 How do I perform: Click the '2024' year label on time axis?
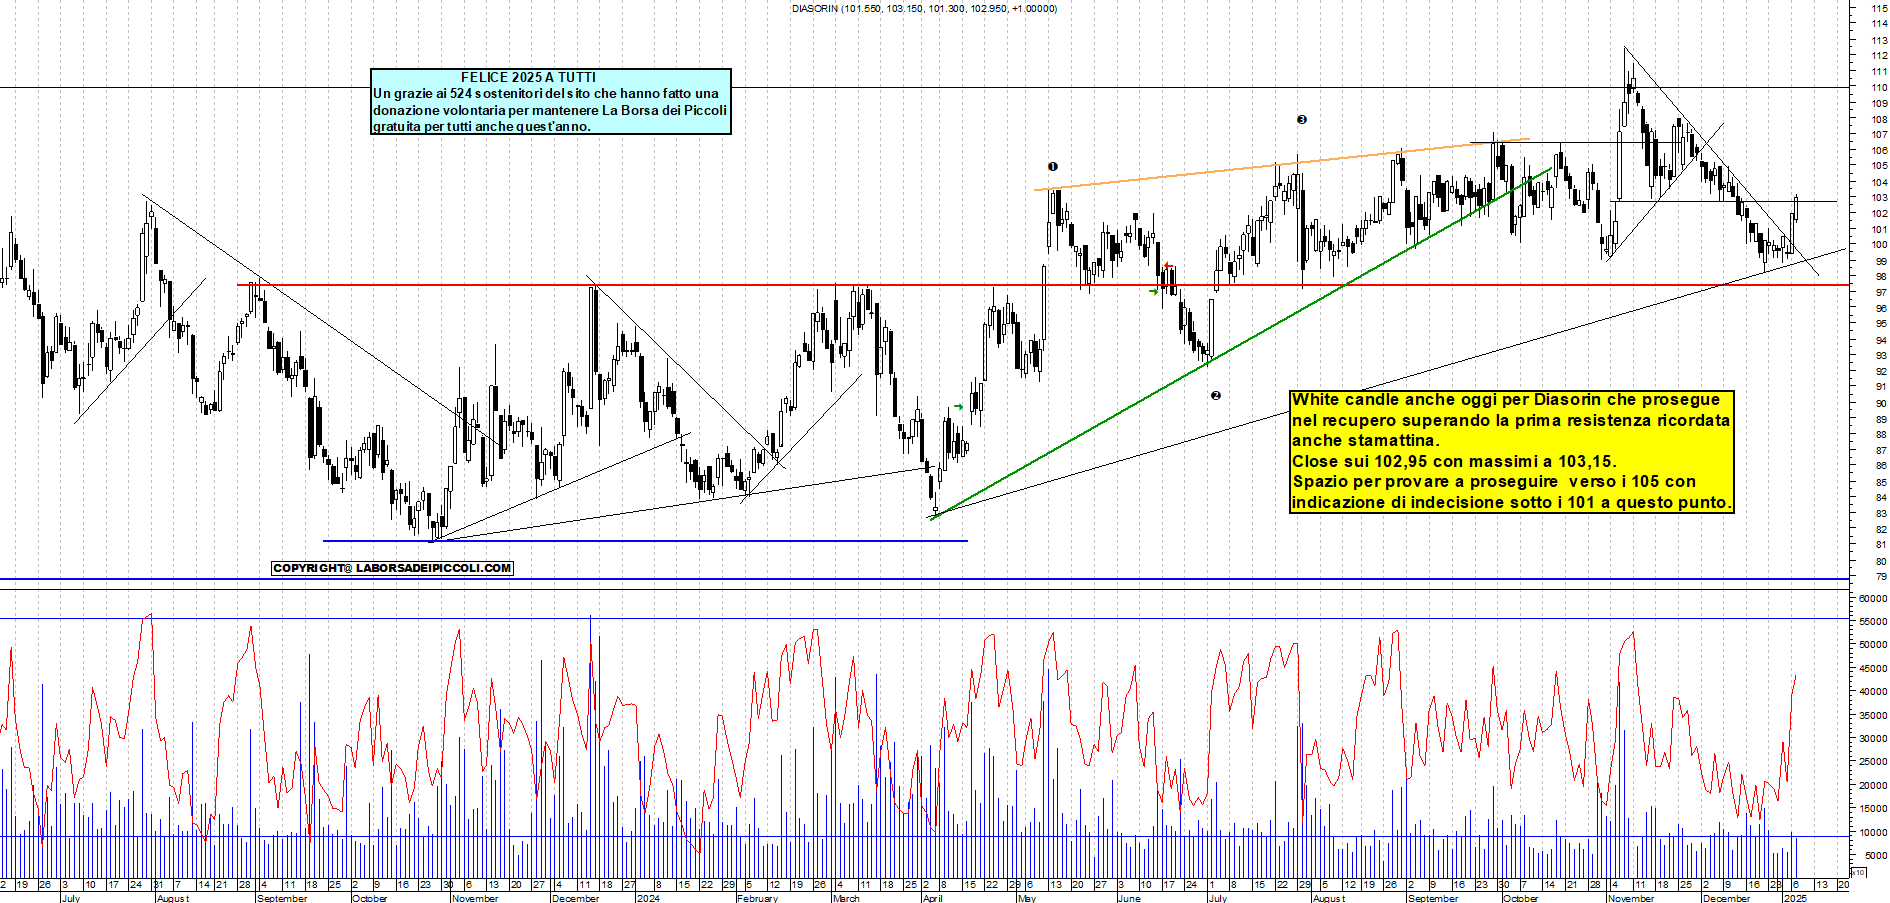[x=648, y=898]
